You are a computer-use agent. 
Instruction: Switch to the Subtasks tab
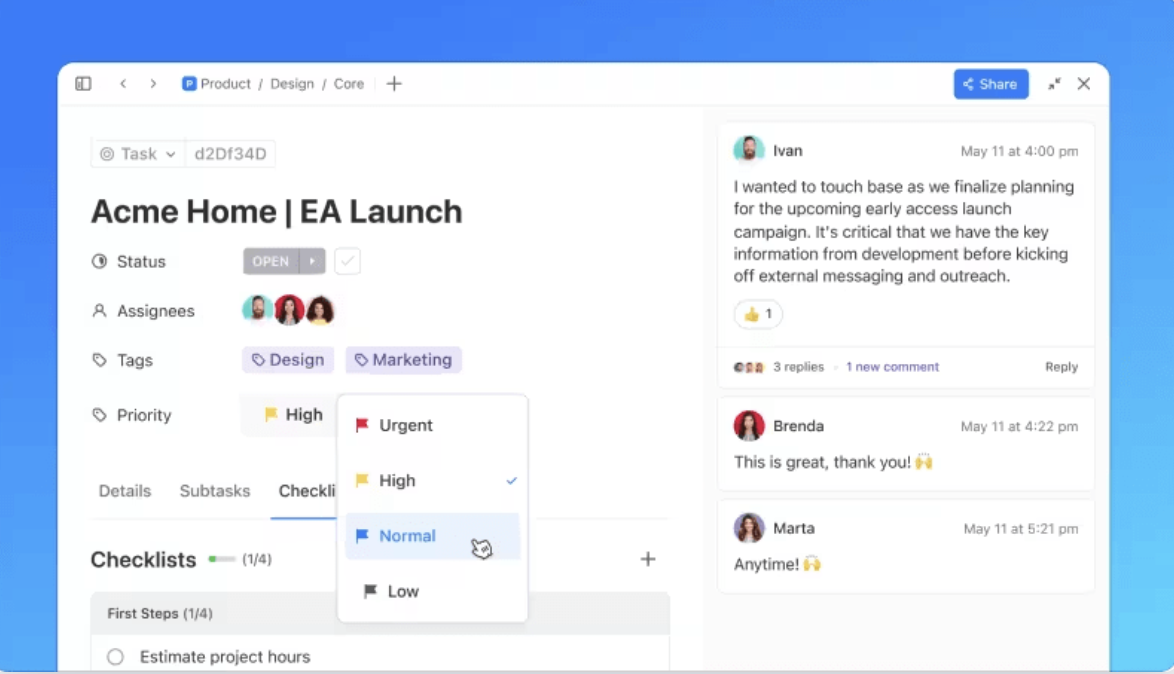point(215,491)
